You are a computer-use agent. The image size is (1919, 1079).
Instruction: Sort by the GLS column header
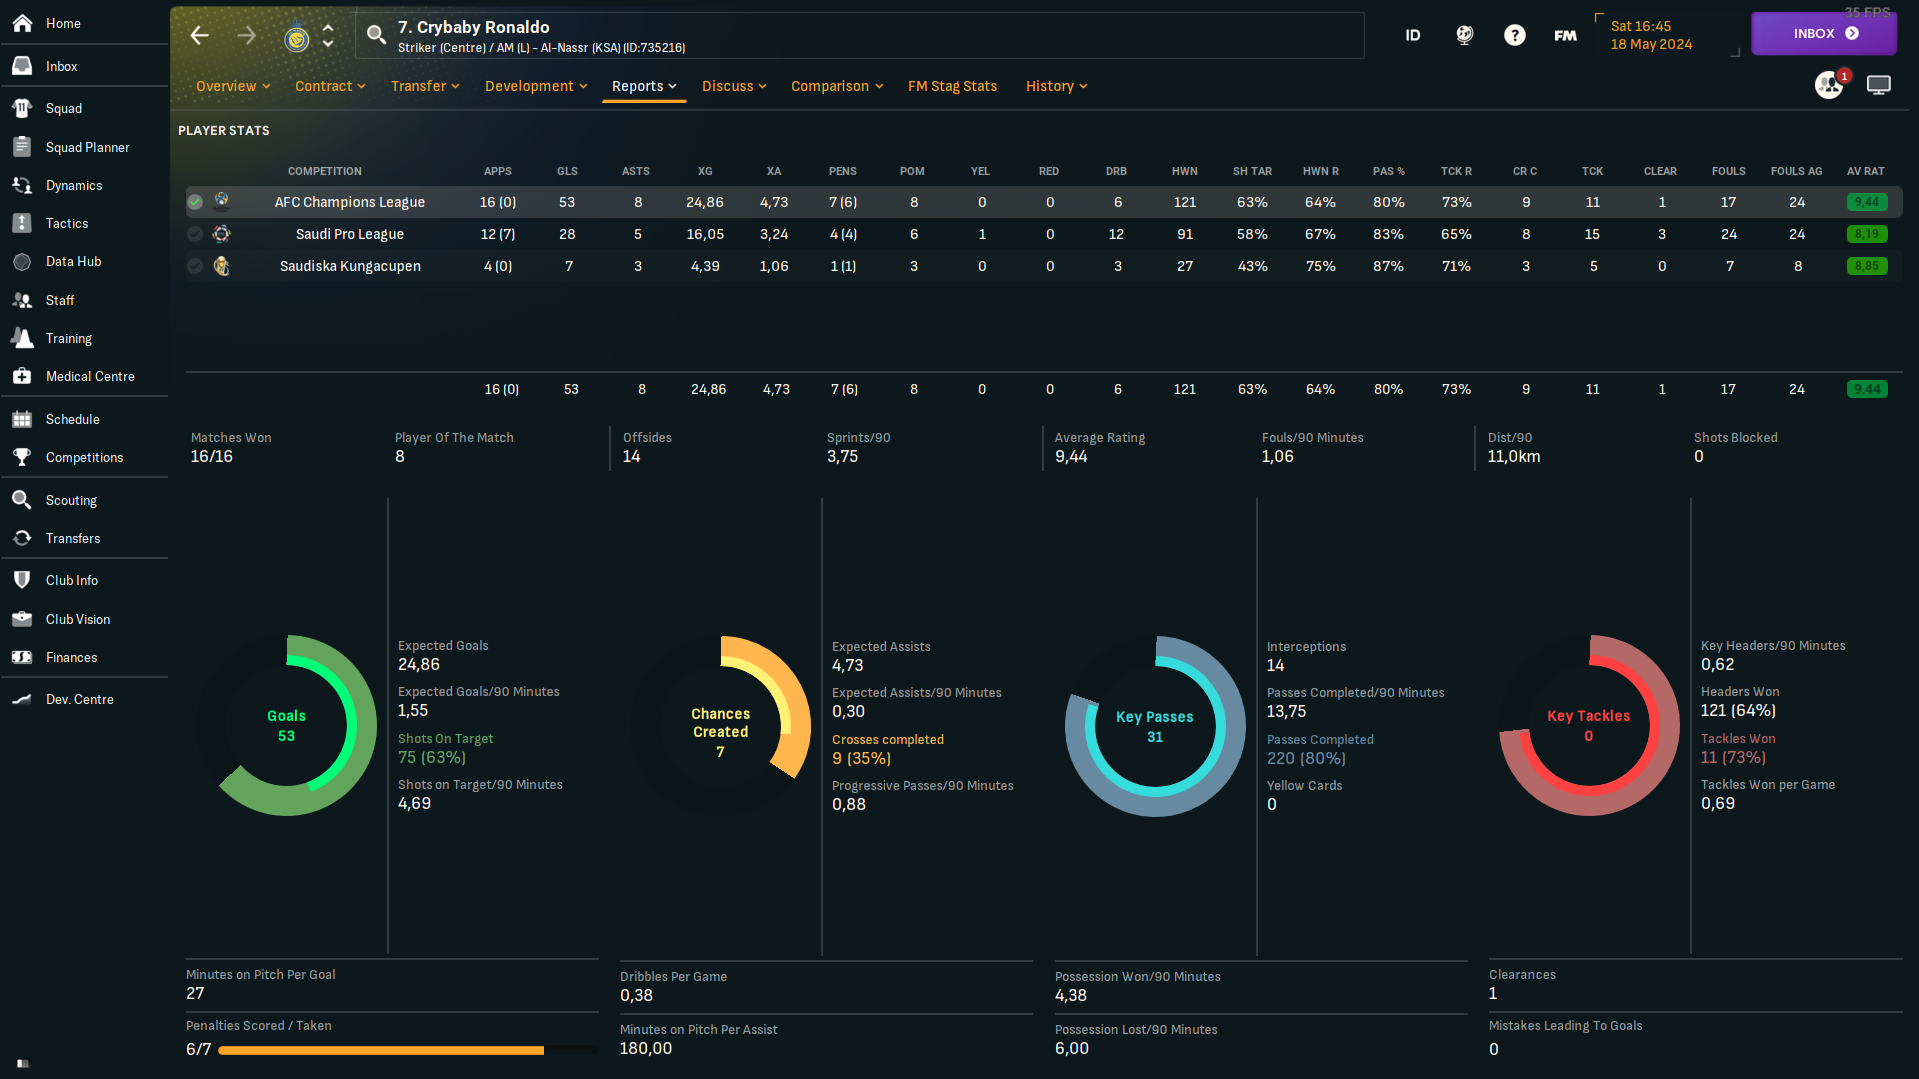click(567, 171)
